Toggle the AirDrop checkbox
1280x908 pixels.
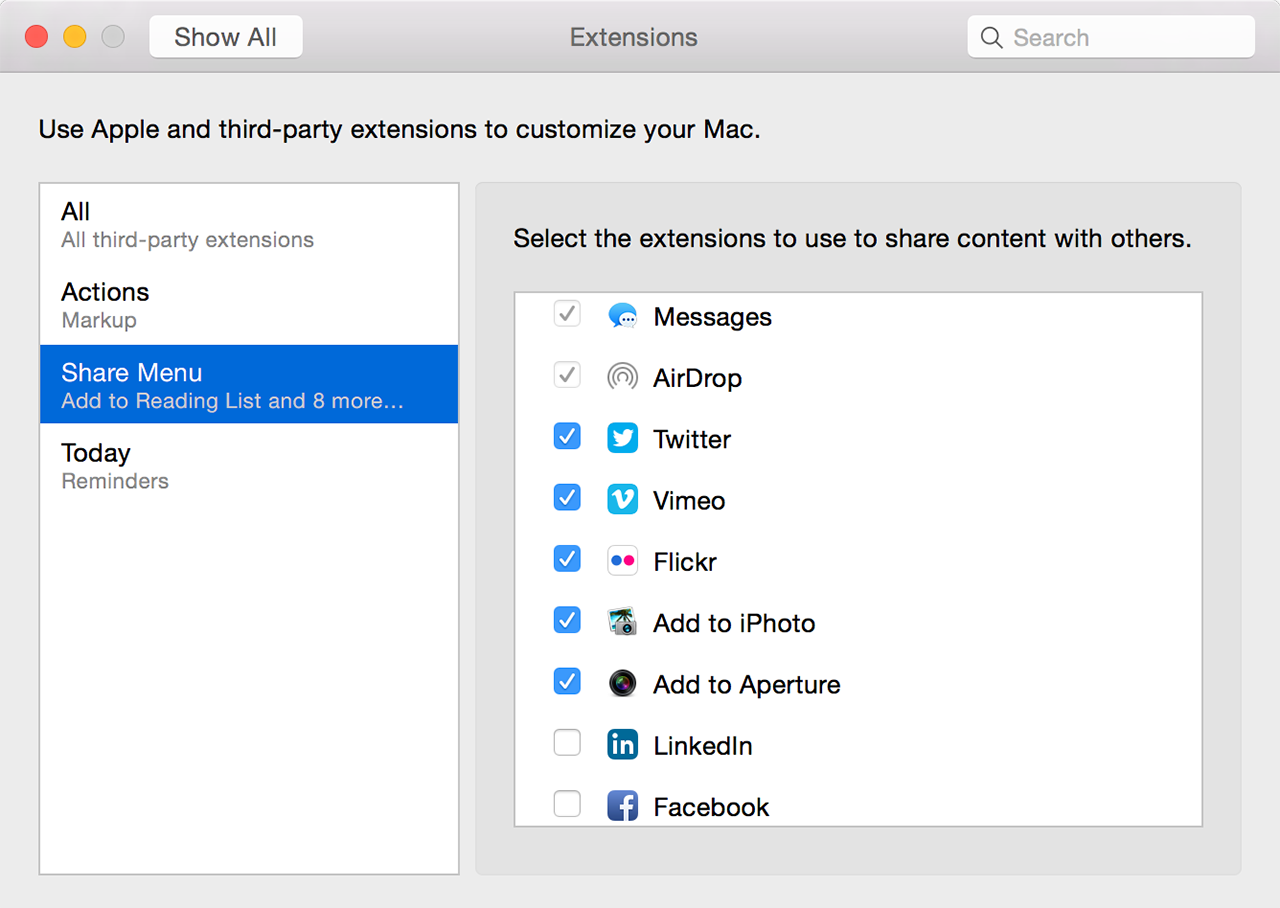pyautogui.click(x=567, y=375)
